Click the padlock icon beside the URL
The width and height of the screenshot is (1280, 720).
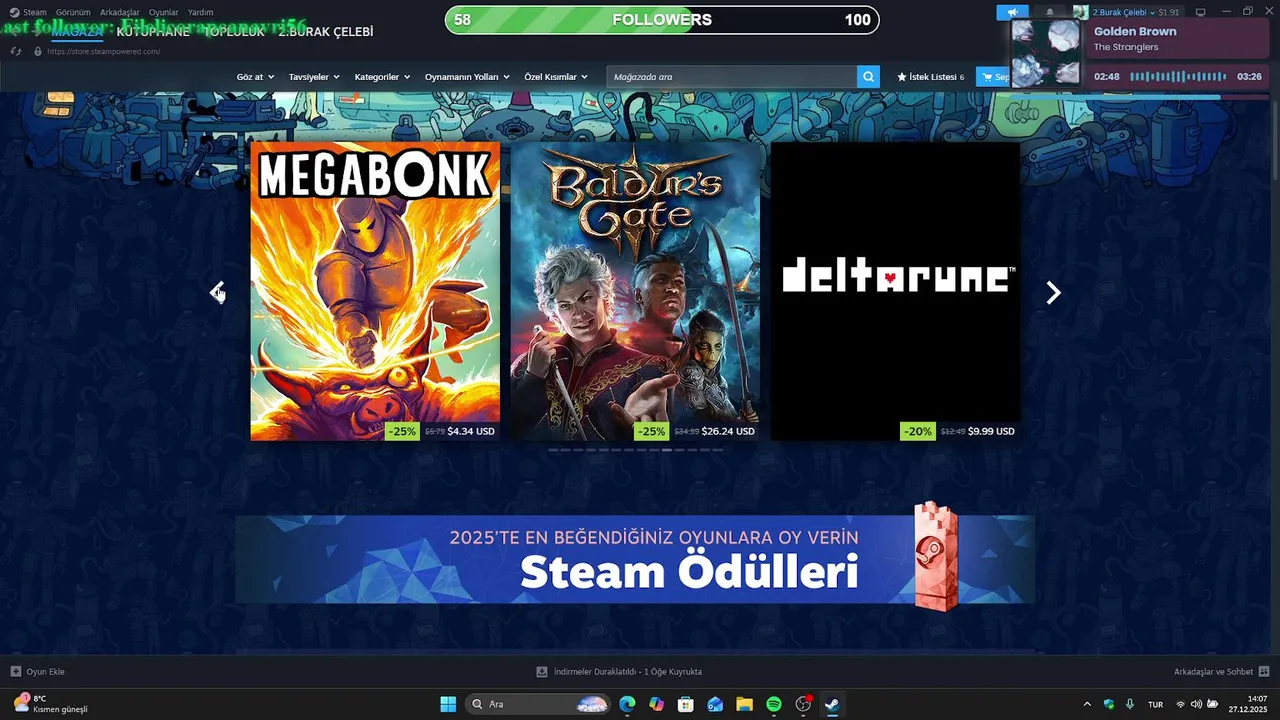38,51
